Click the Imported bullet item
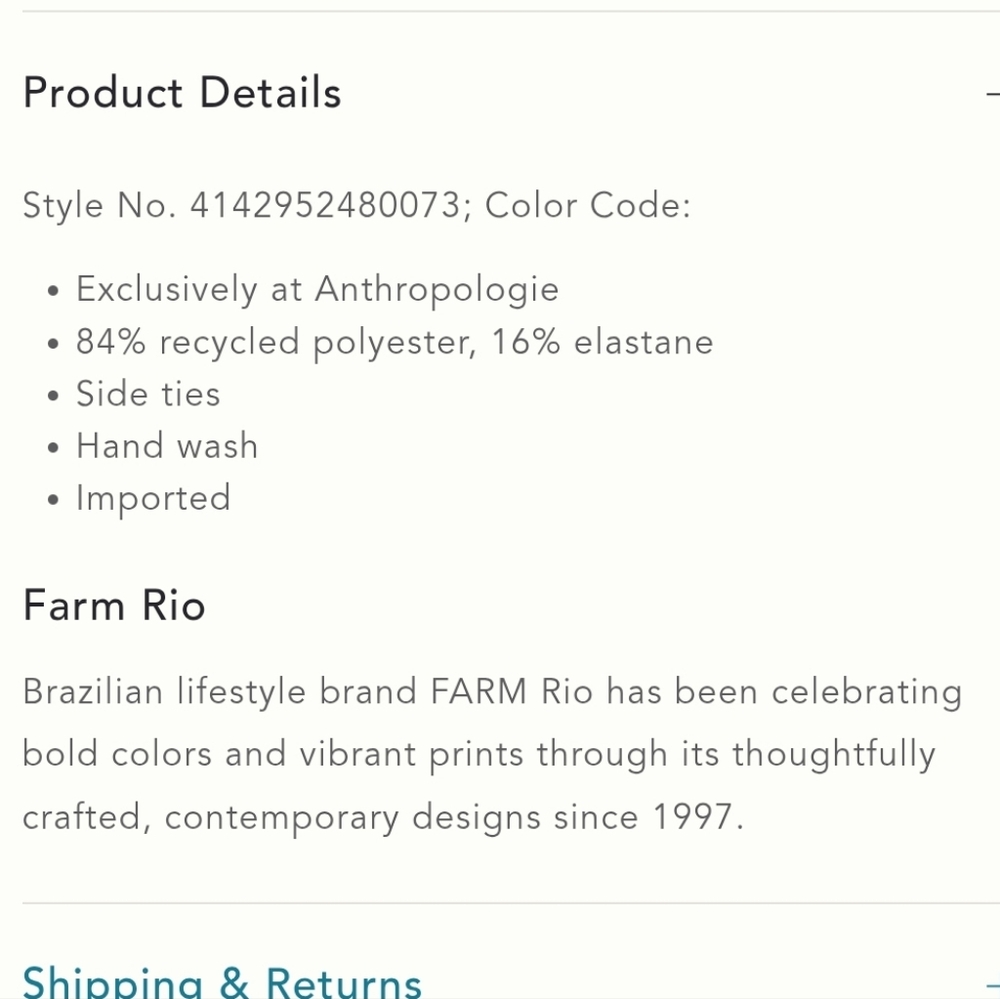 [153, 497]
